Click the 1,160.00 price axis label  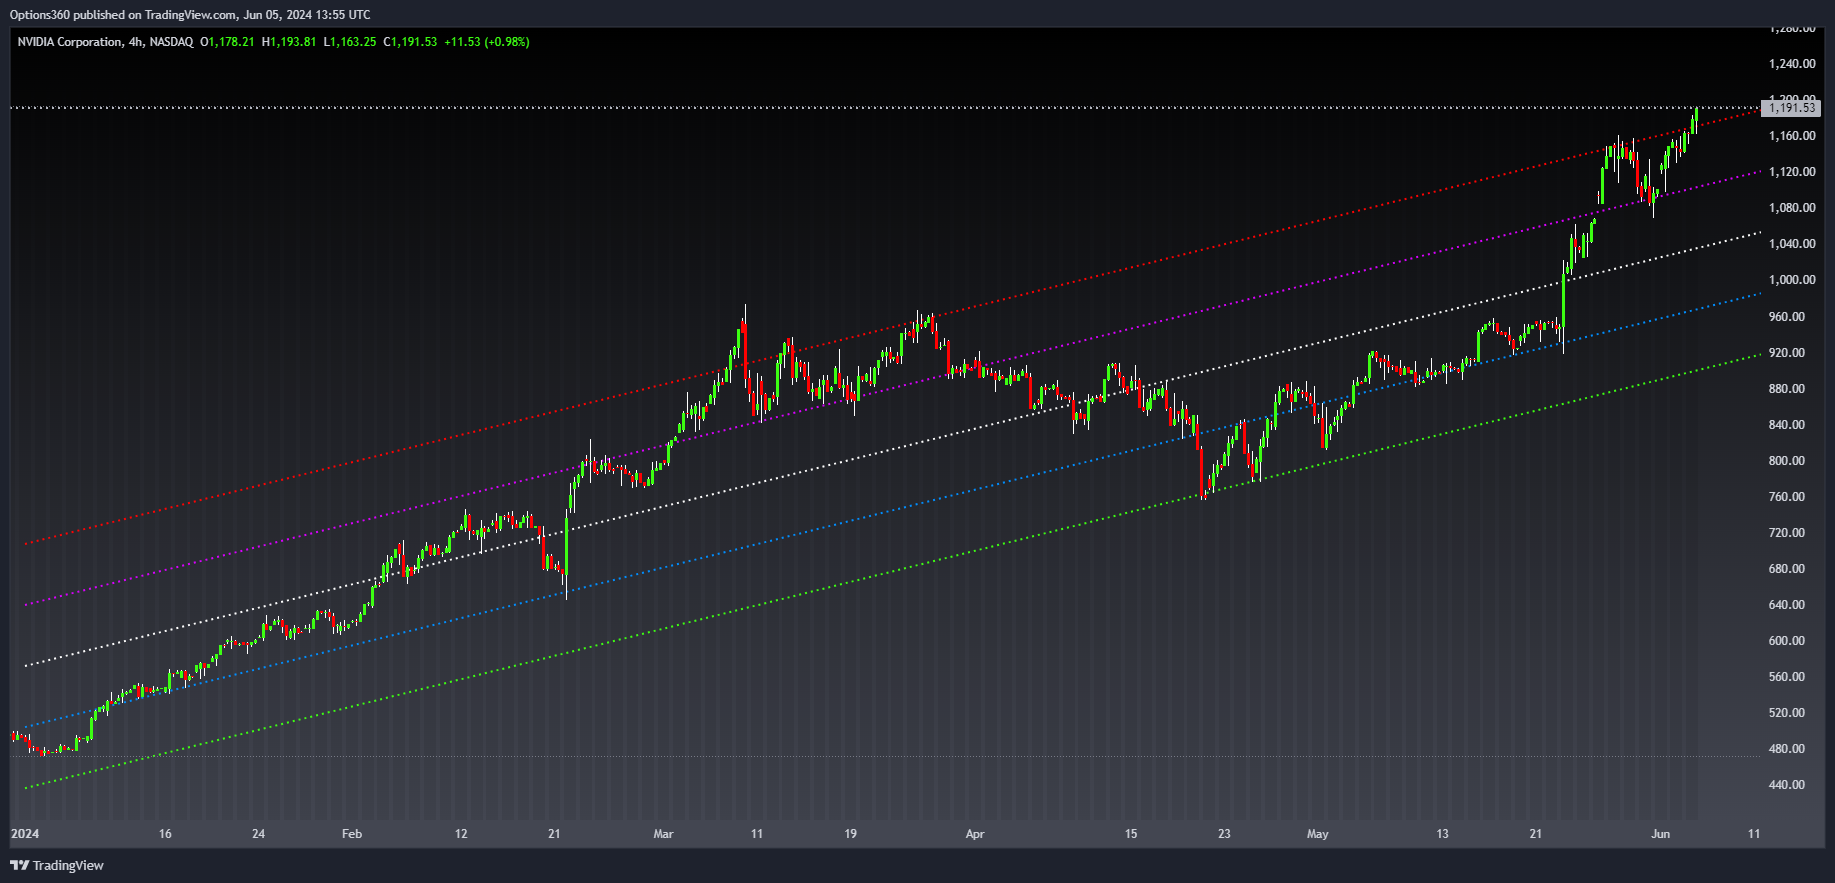click(1792, 136)
